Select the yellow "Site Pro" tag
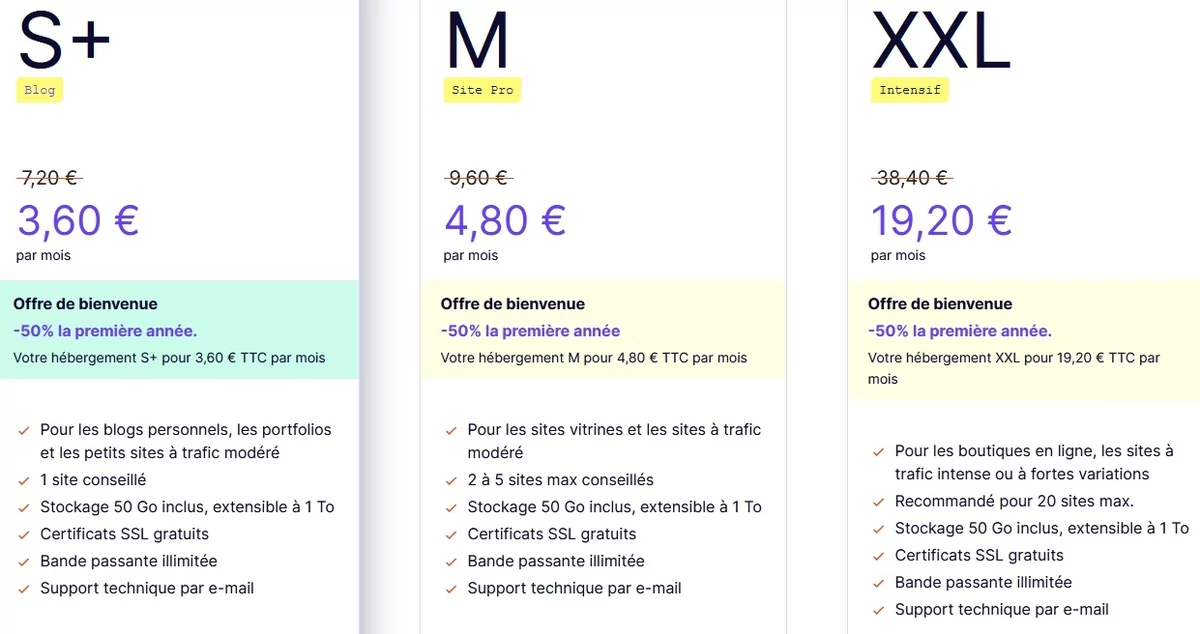 click(482, 90)
